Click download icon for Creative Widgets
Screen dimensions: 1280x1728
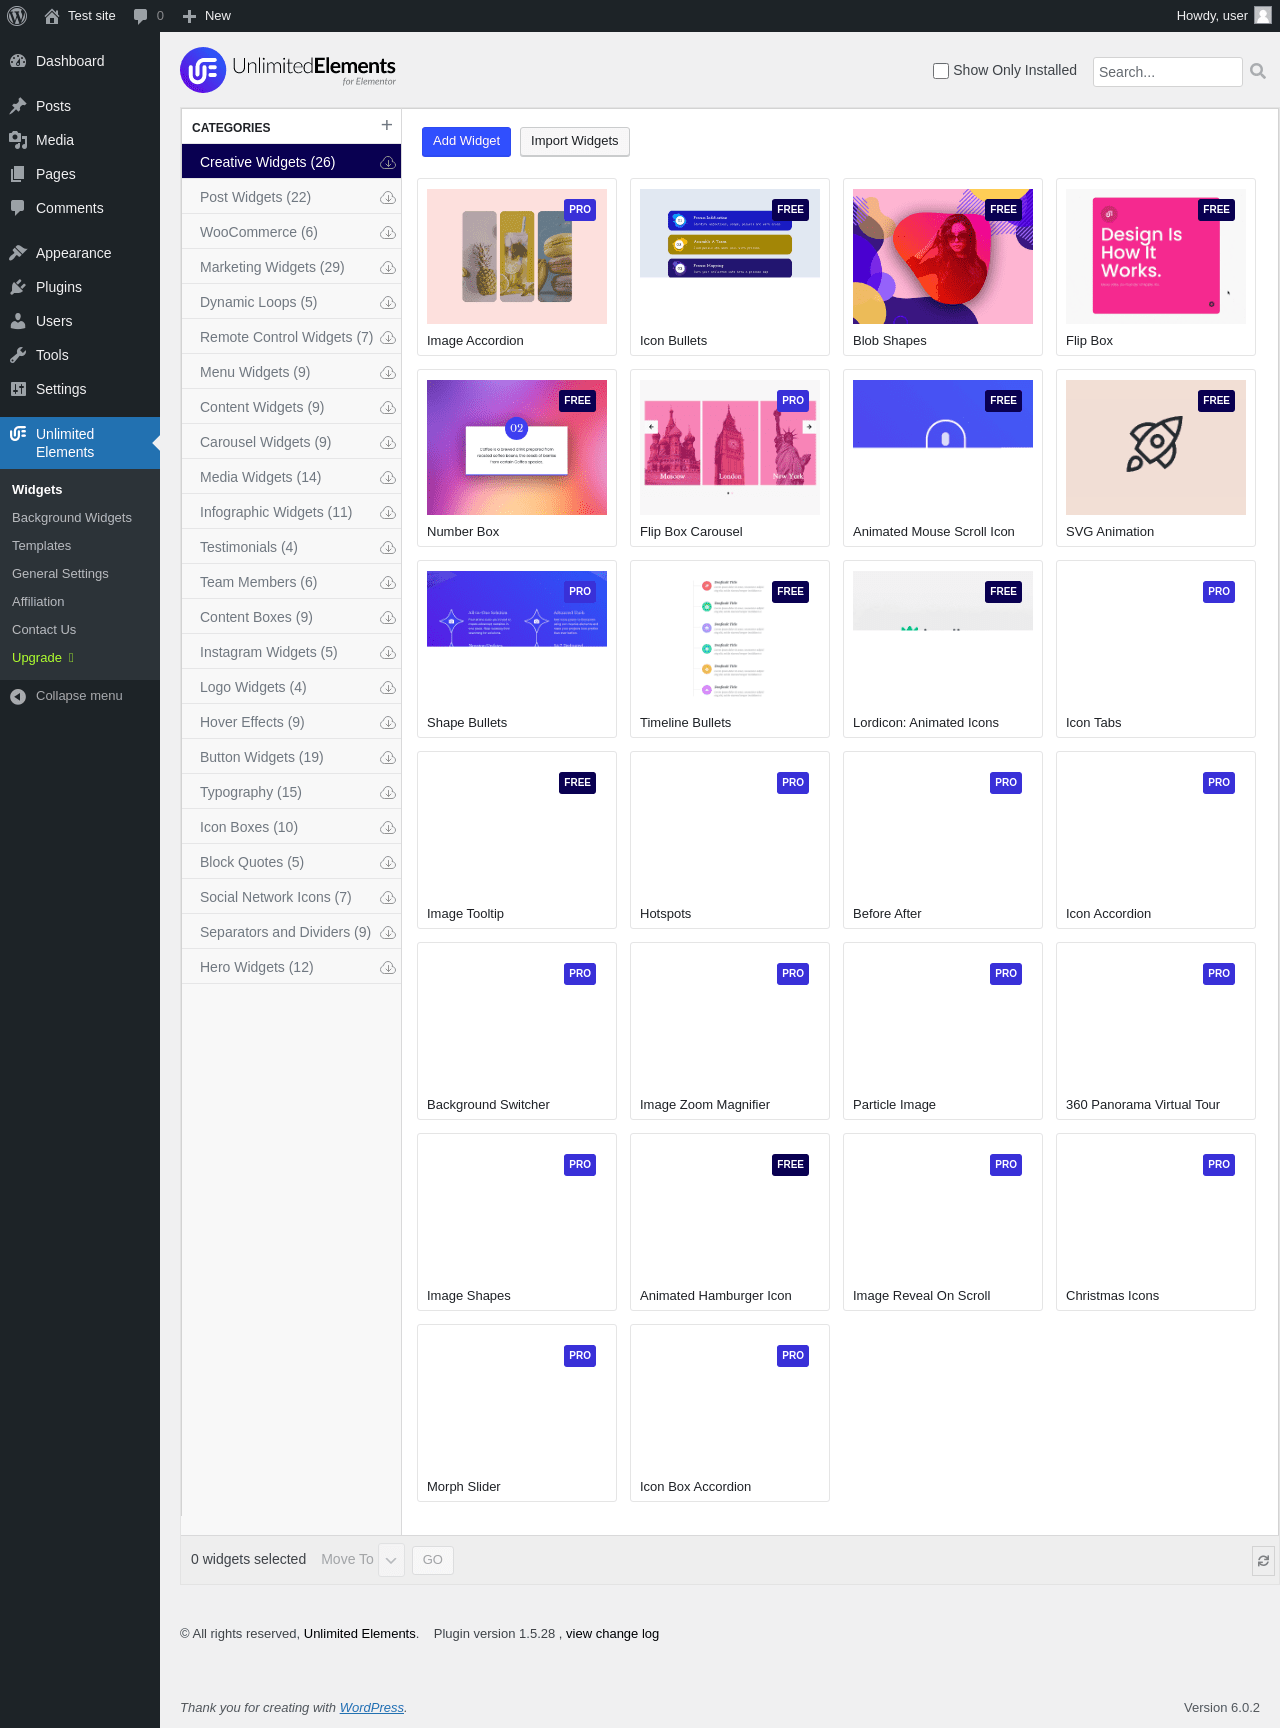click(x=388, y=163)
